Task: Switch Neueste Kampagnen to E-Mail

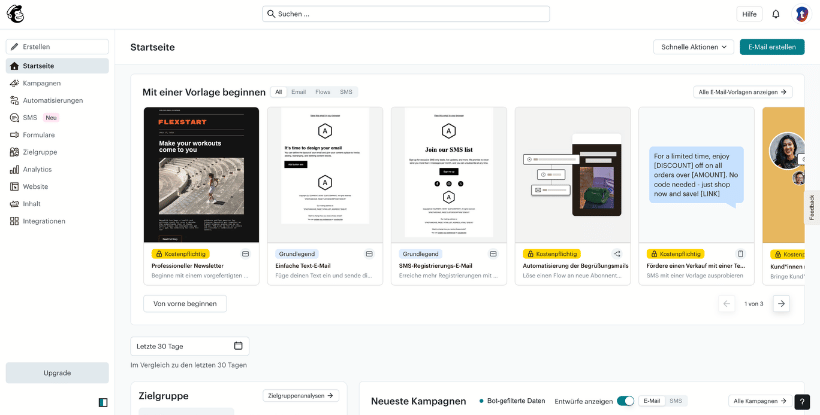Action: coord(652,401)
